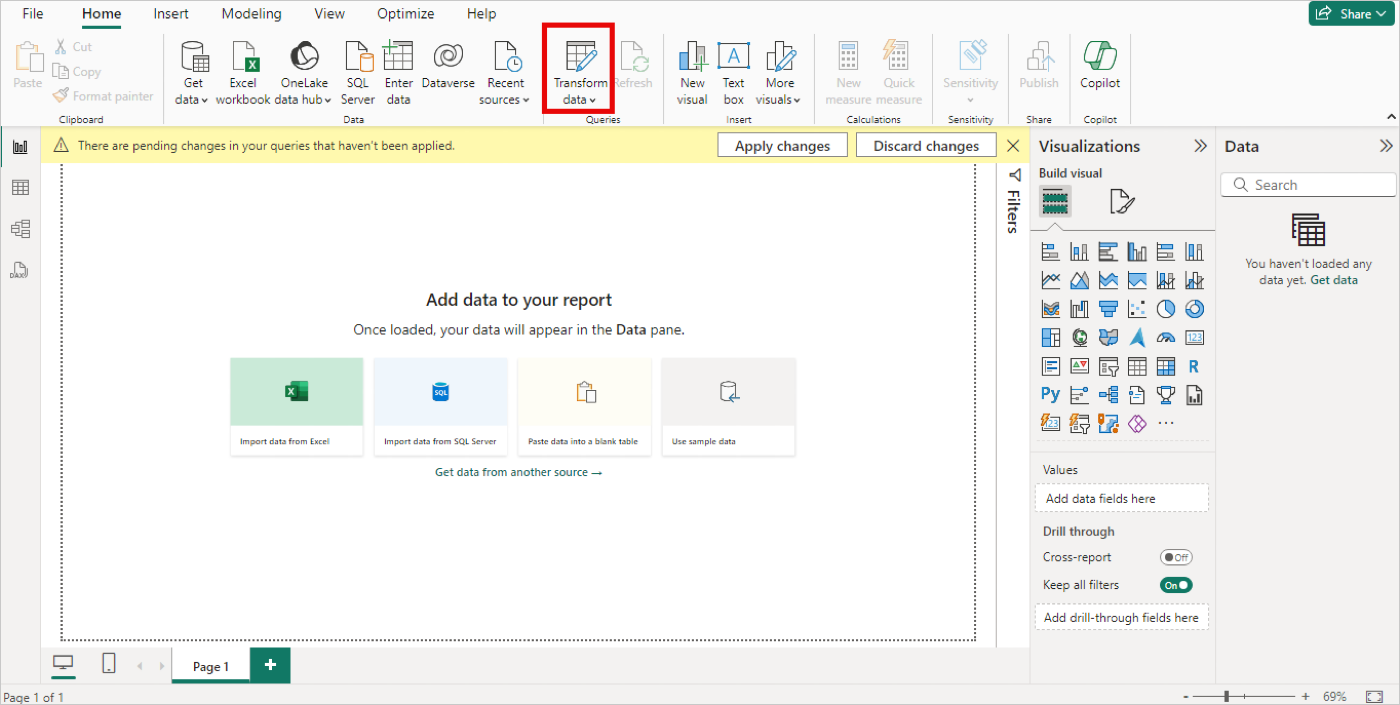Insert a Text box from ribbon
Viewport: 1400px width, 705px height.
pos(734,73)
